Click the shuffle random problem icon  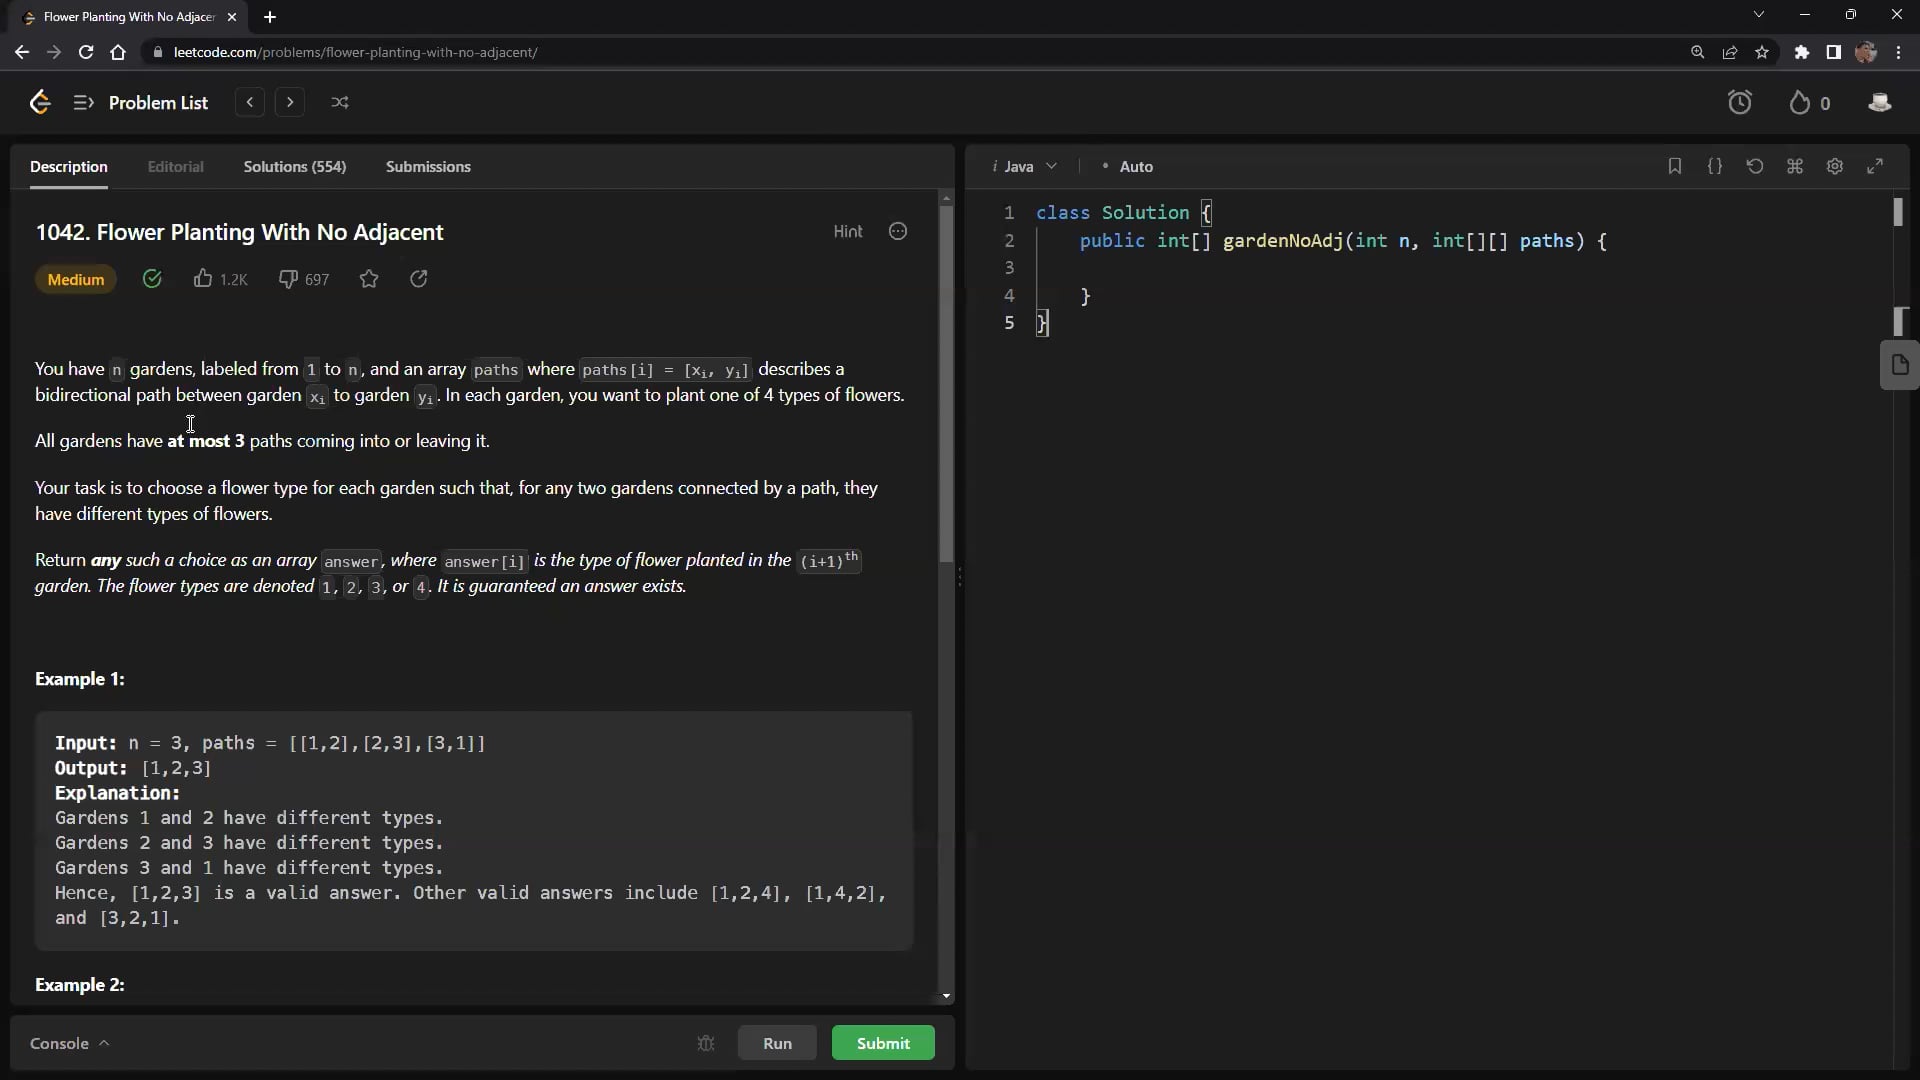pos(340,102)
